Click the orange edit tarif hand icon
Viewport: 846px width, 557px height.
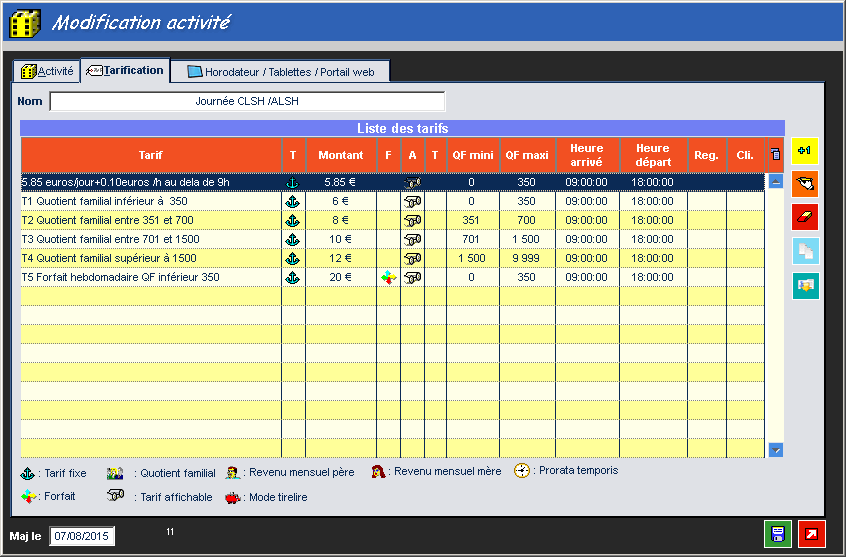click(804, 184)
